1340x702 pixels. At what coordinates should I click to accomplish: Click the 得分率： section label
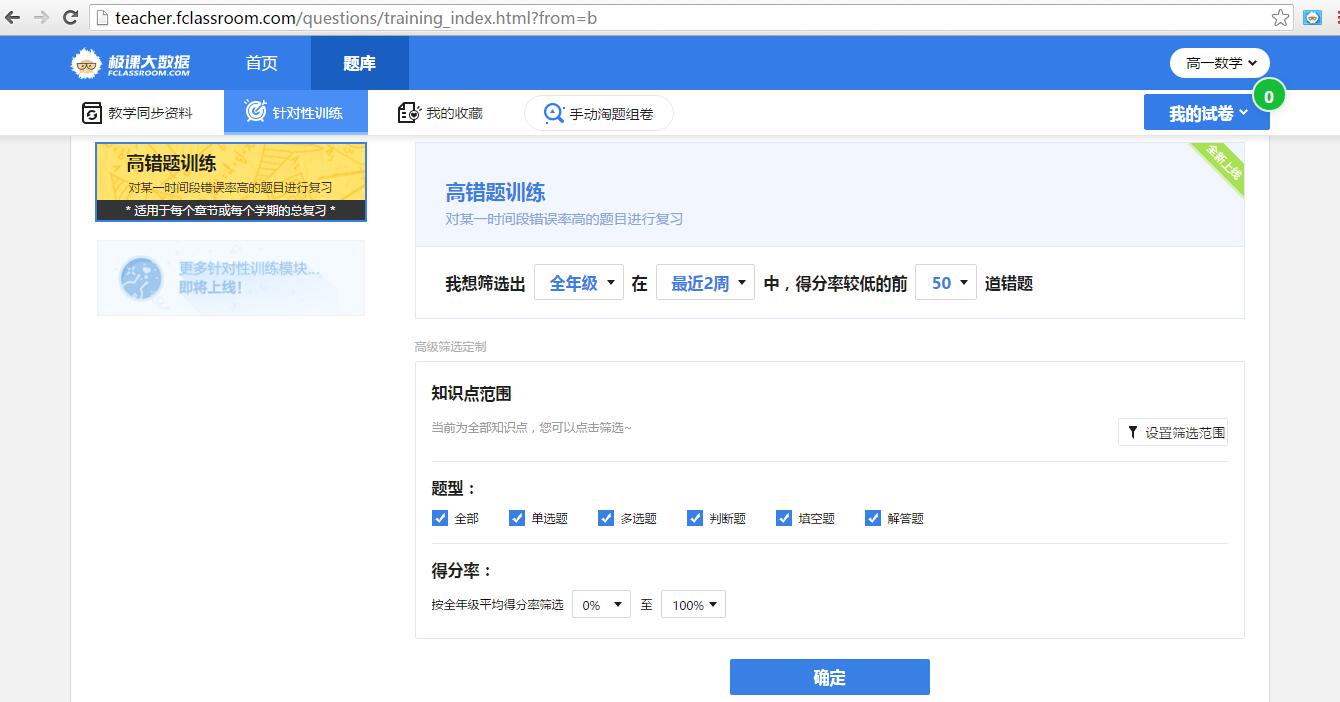(x=462, y=571)
